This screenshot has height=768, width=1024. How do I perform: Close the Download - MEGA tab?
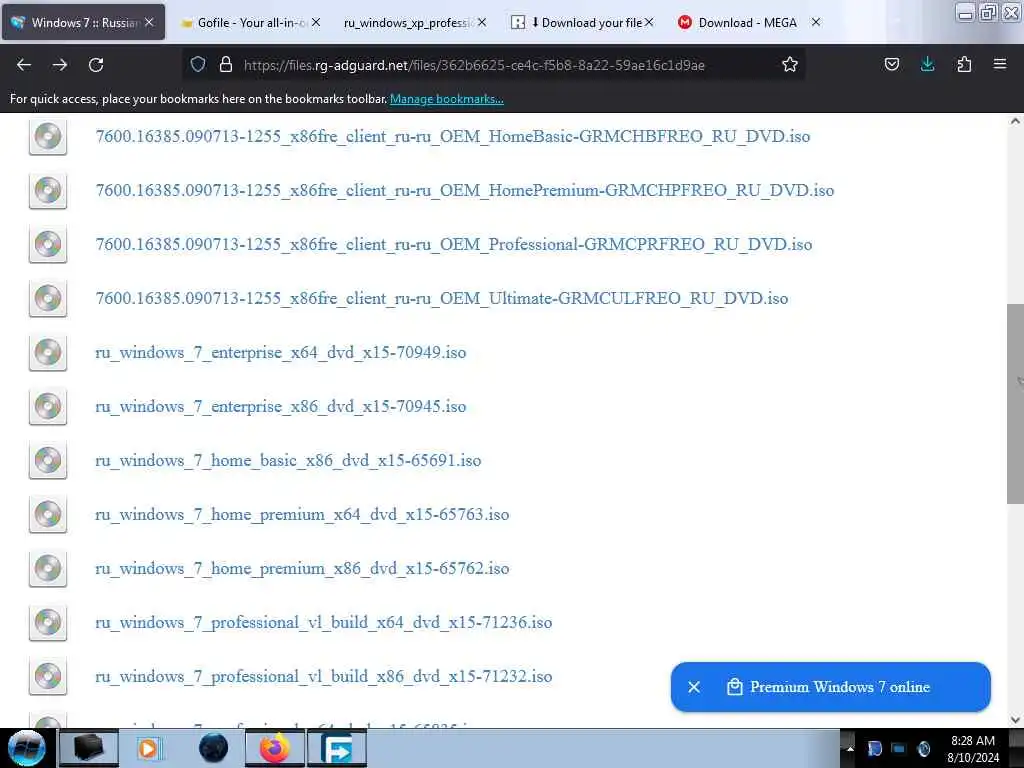(816, 22)
